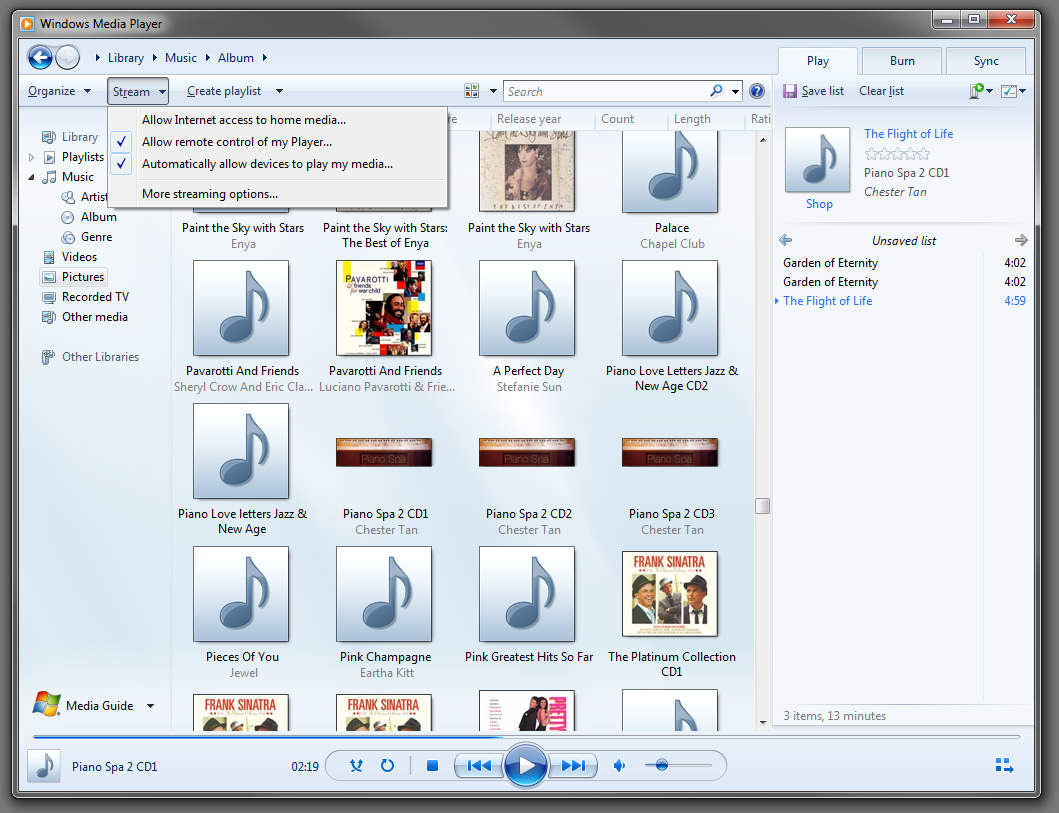1059x813 pixels.
Task: Turn on shuffle in the playback bar
Action: 356,765
